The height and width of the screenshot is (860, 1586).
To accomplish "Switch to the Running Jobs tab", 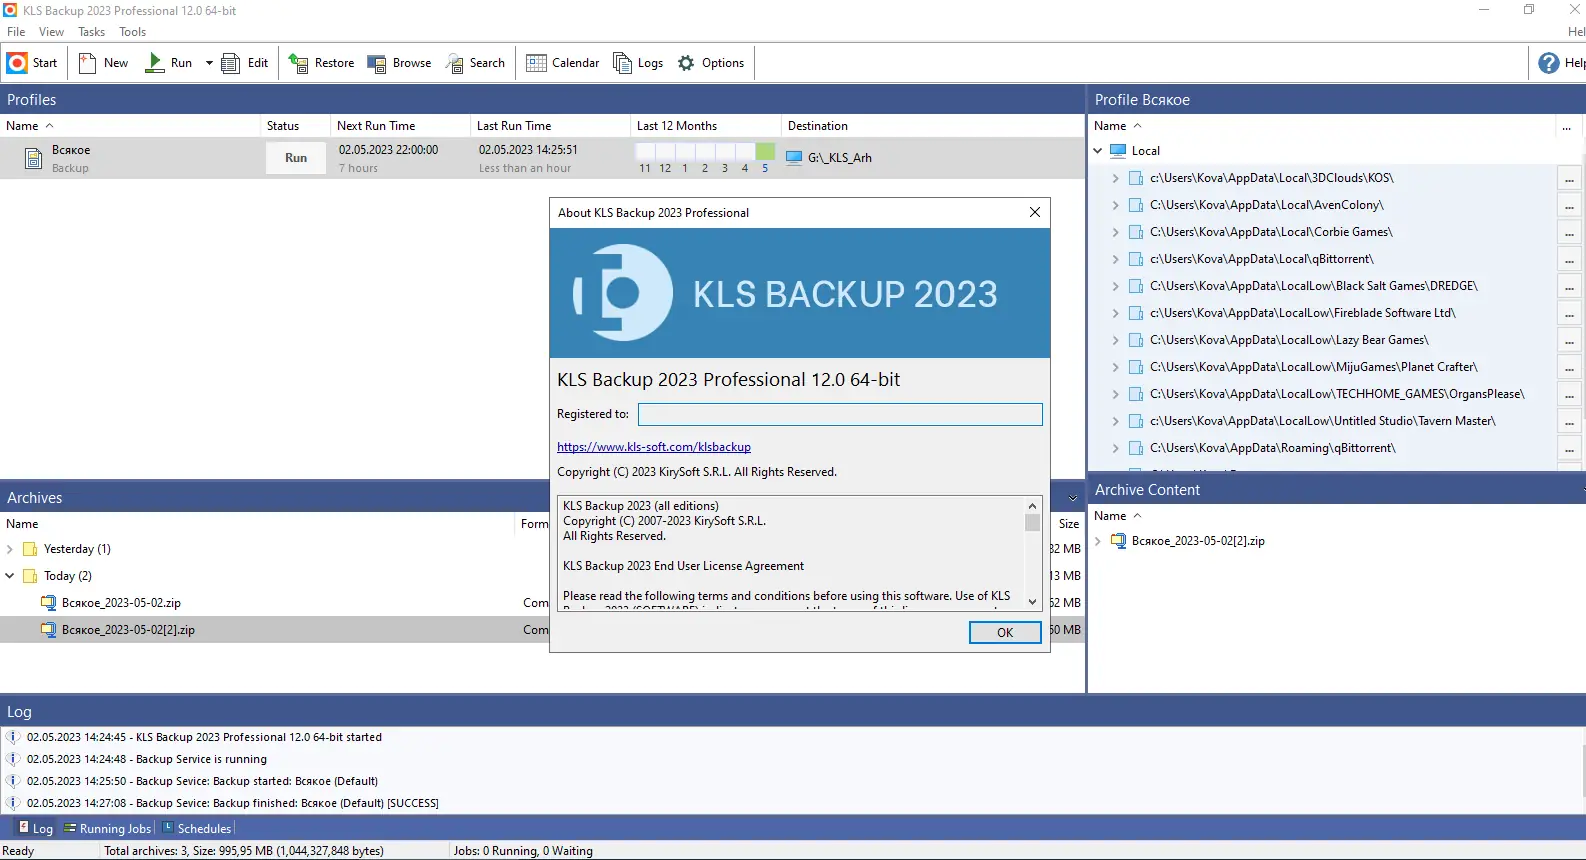I will (x=107, y=828).
